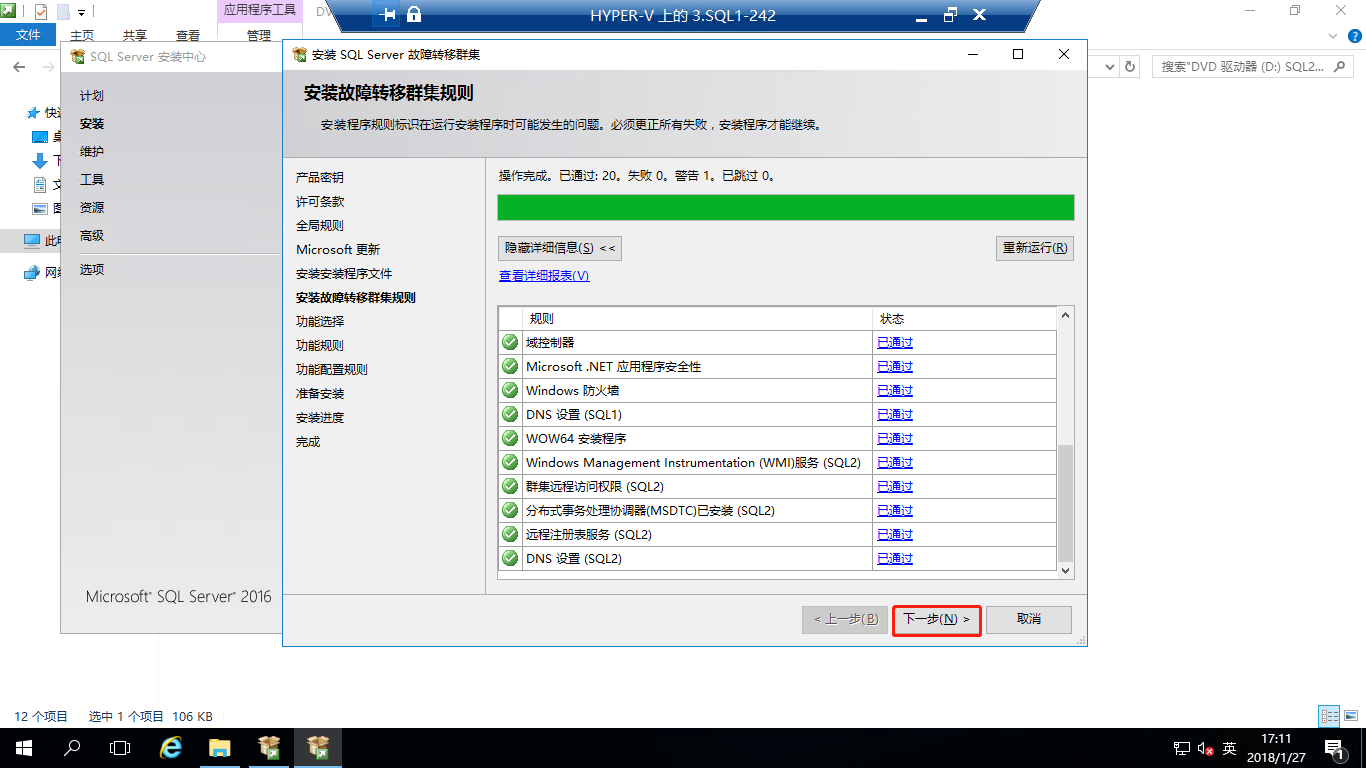
Task: Open File Explorer from taskbar
Action: click(x=220, y=748)
